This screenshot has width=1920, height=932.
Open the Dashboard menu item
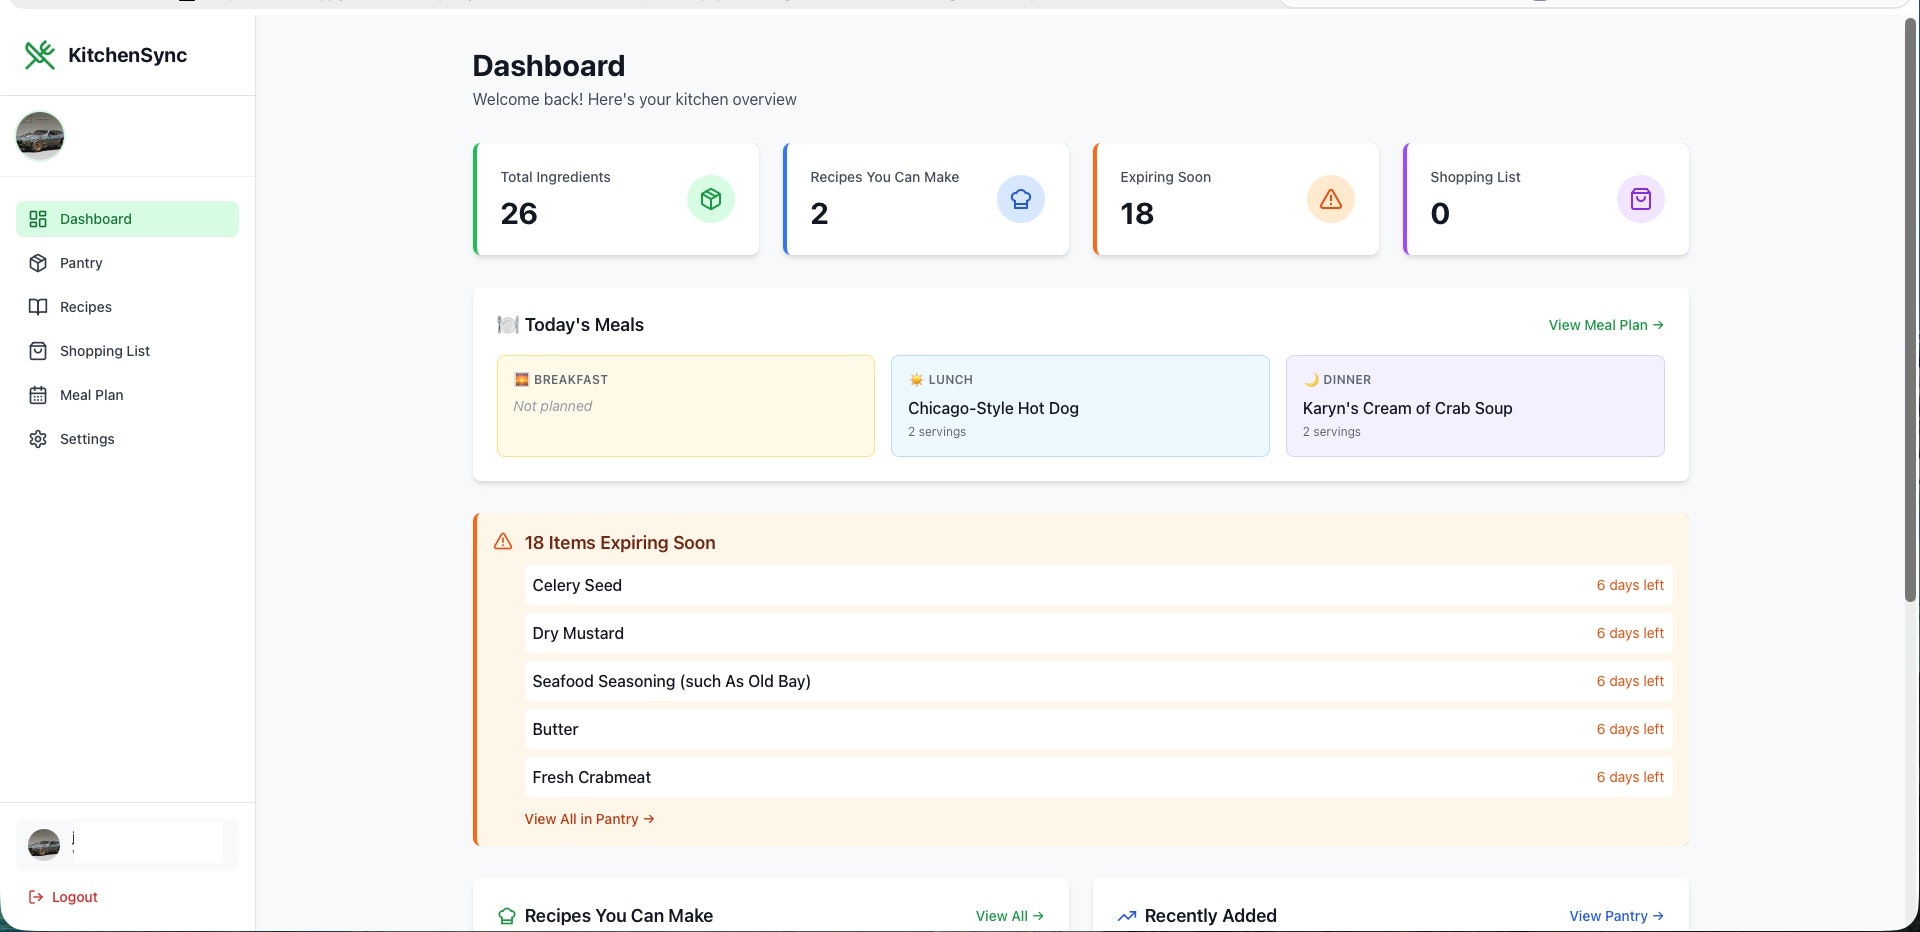coord(127,219)
